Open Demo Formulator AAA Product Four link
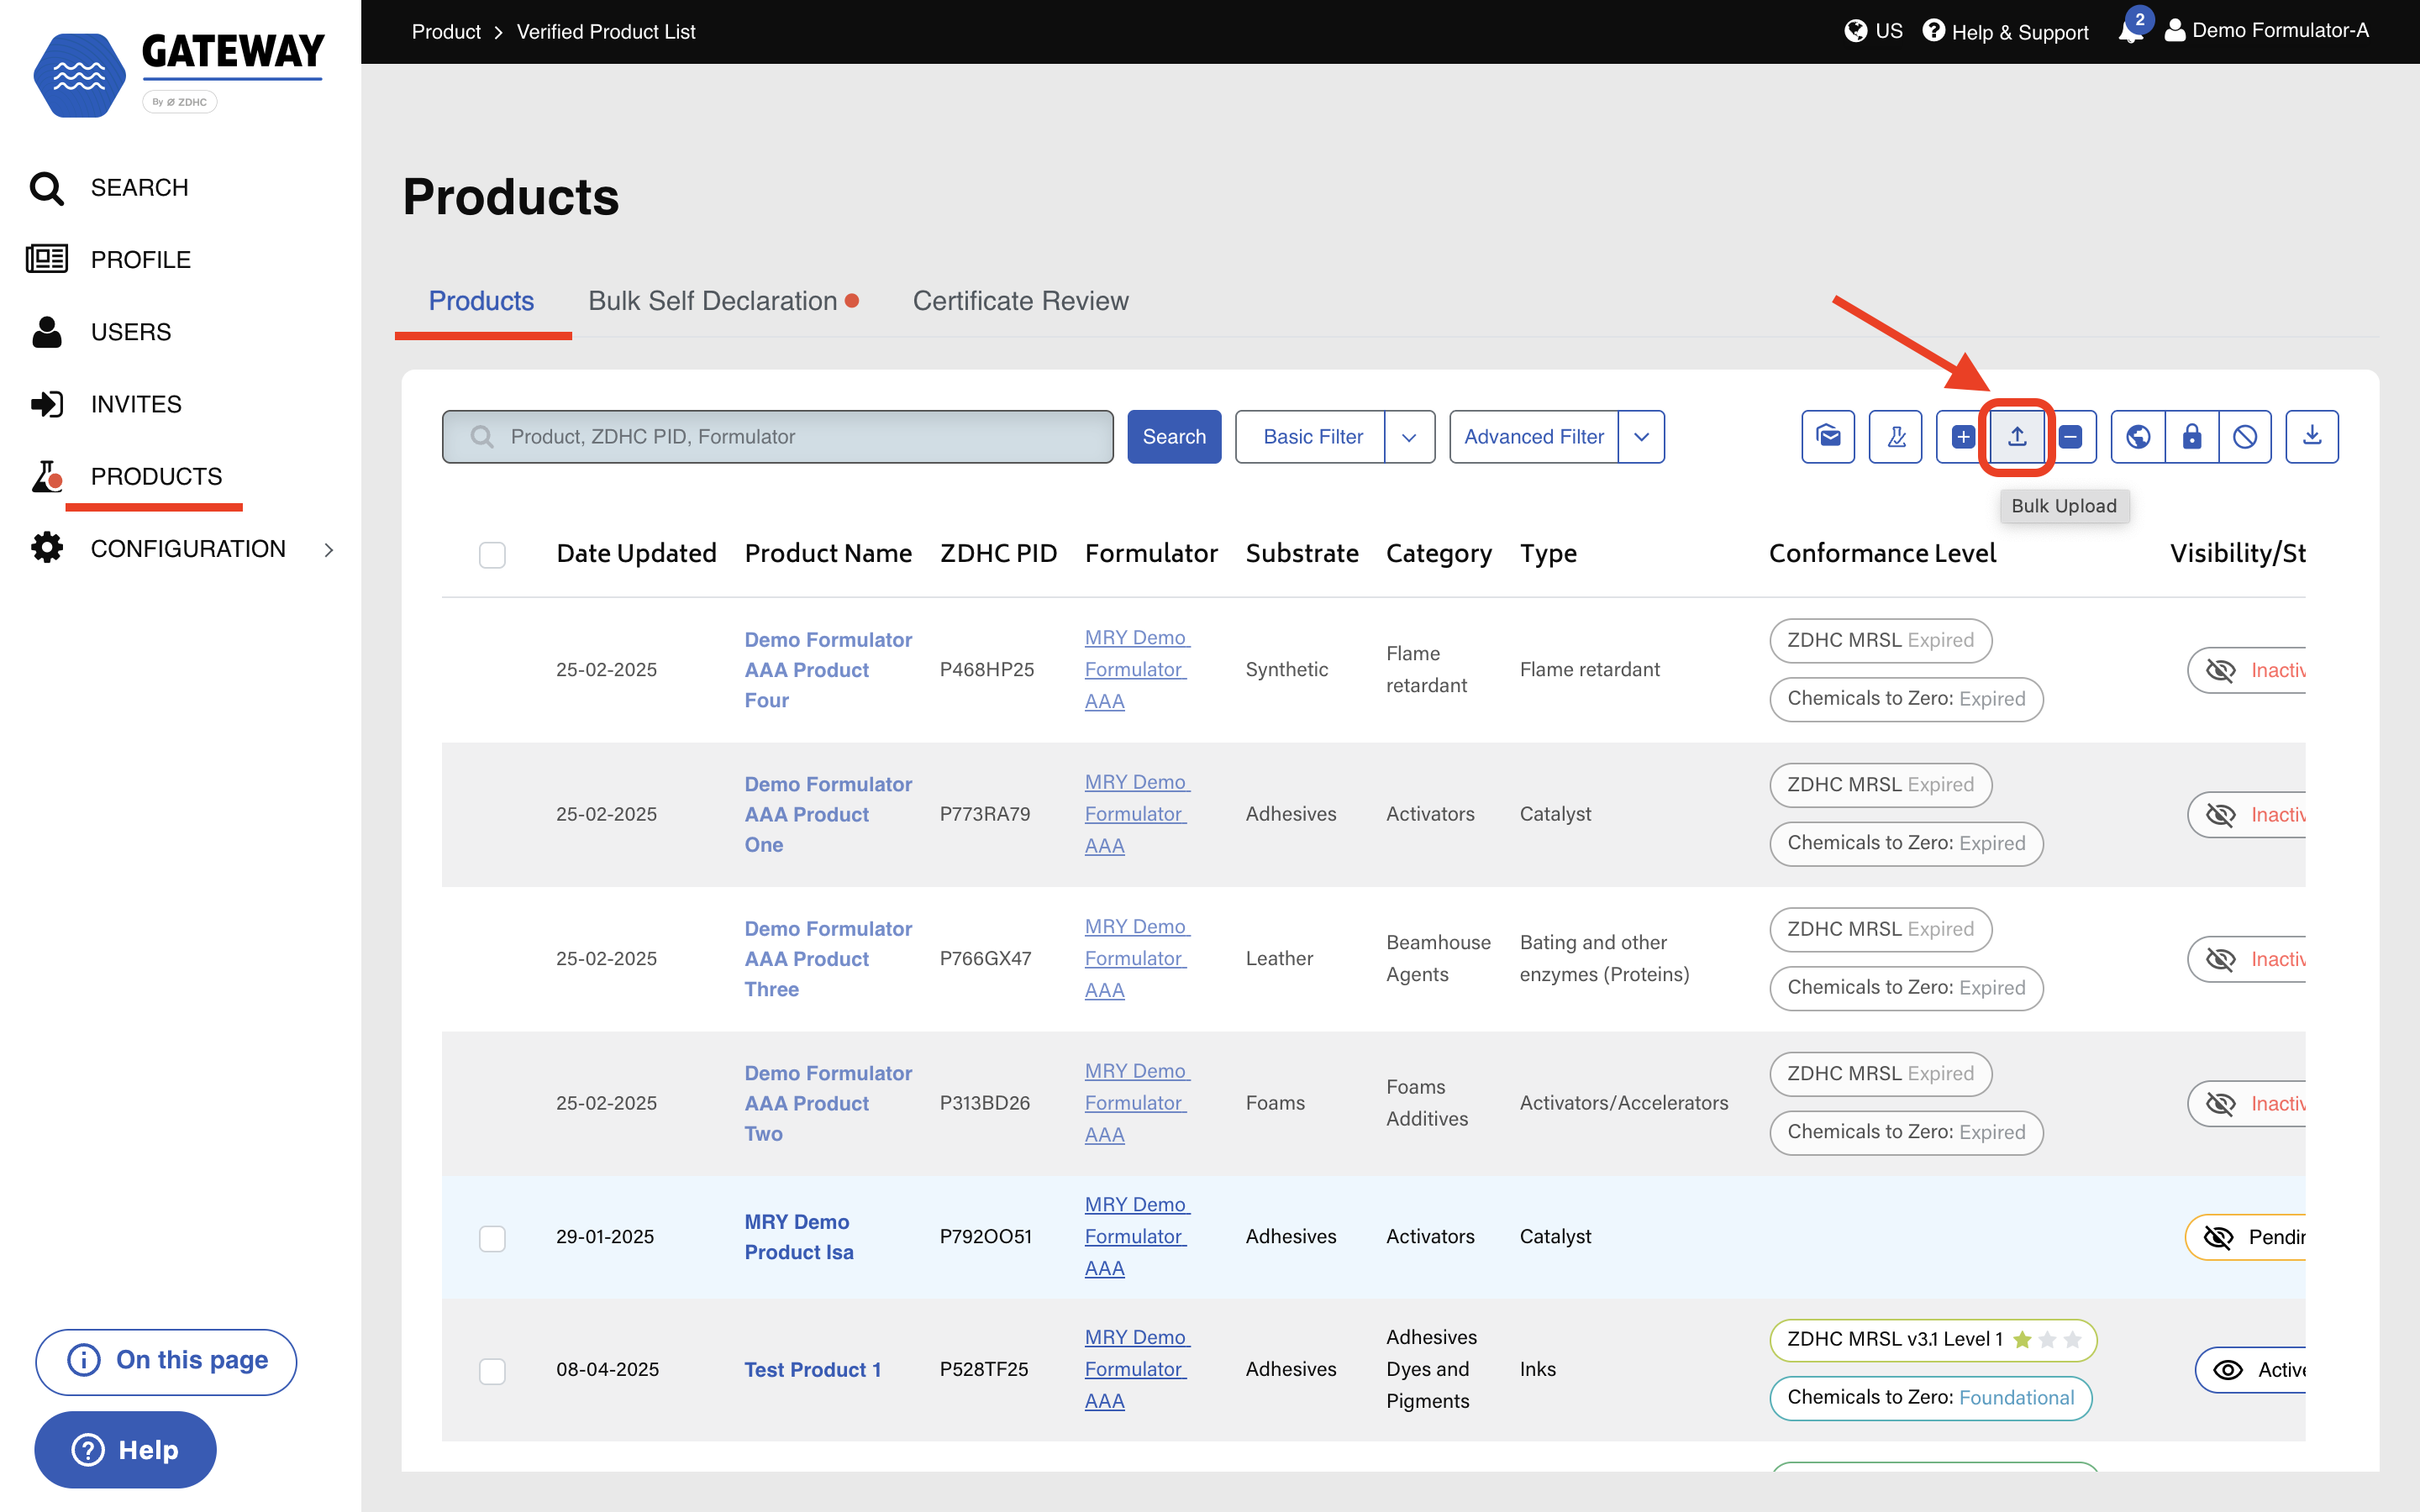This screenshot has width=2420, height=1512. pyautogui.click(x=828, y=670)
